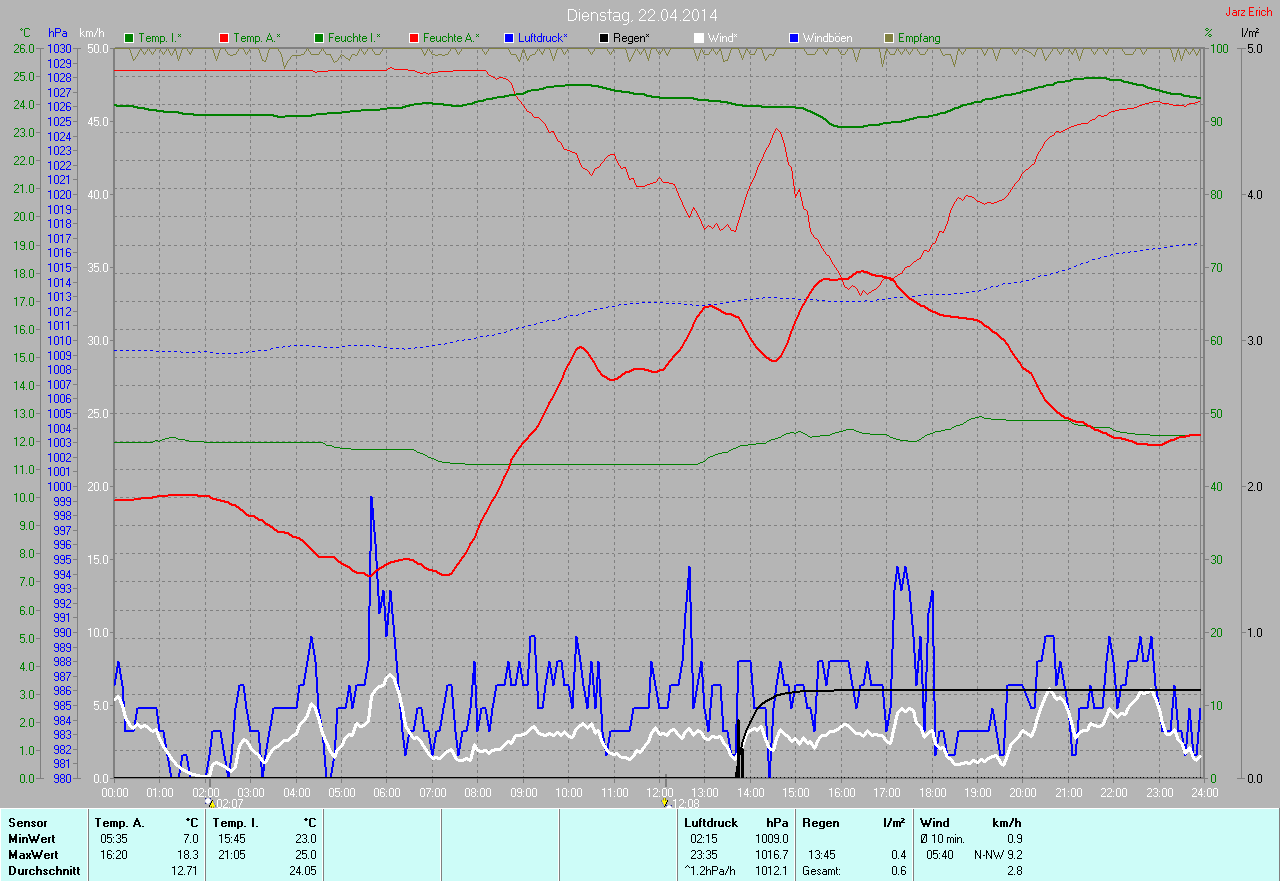Click the white Wind legend square
The image size is (1280, 881).
[699, 38]
